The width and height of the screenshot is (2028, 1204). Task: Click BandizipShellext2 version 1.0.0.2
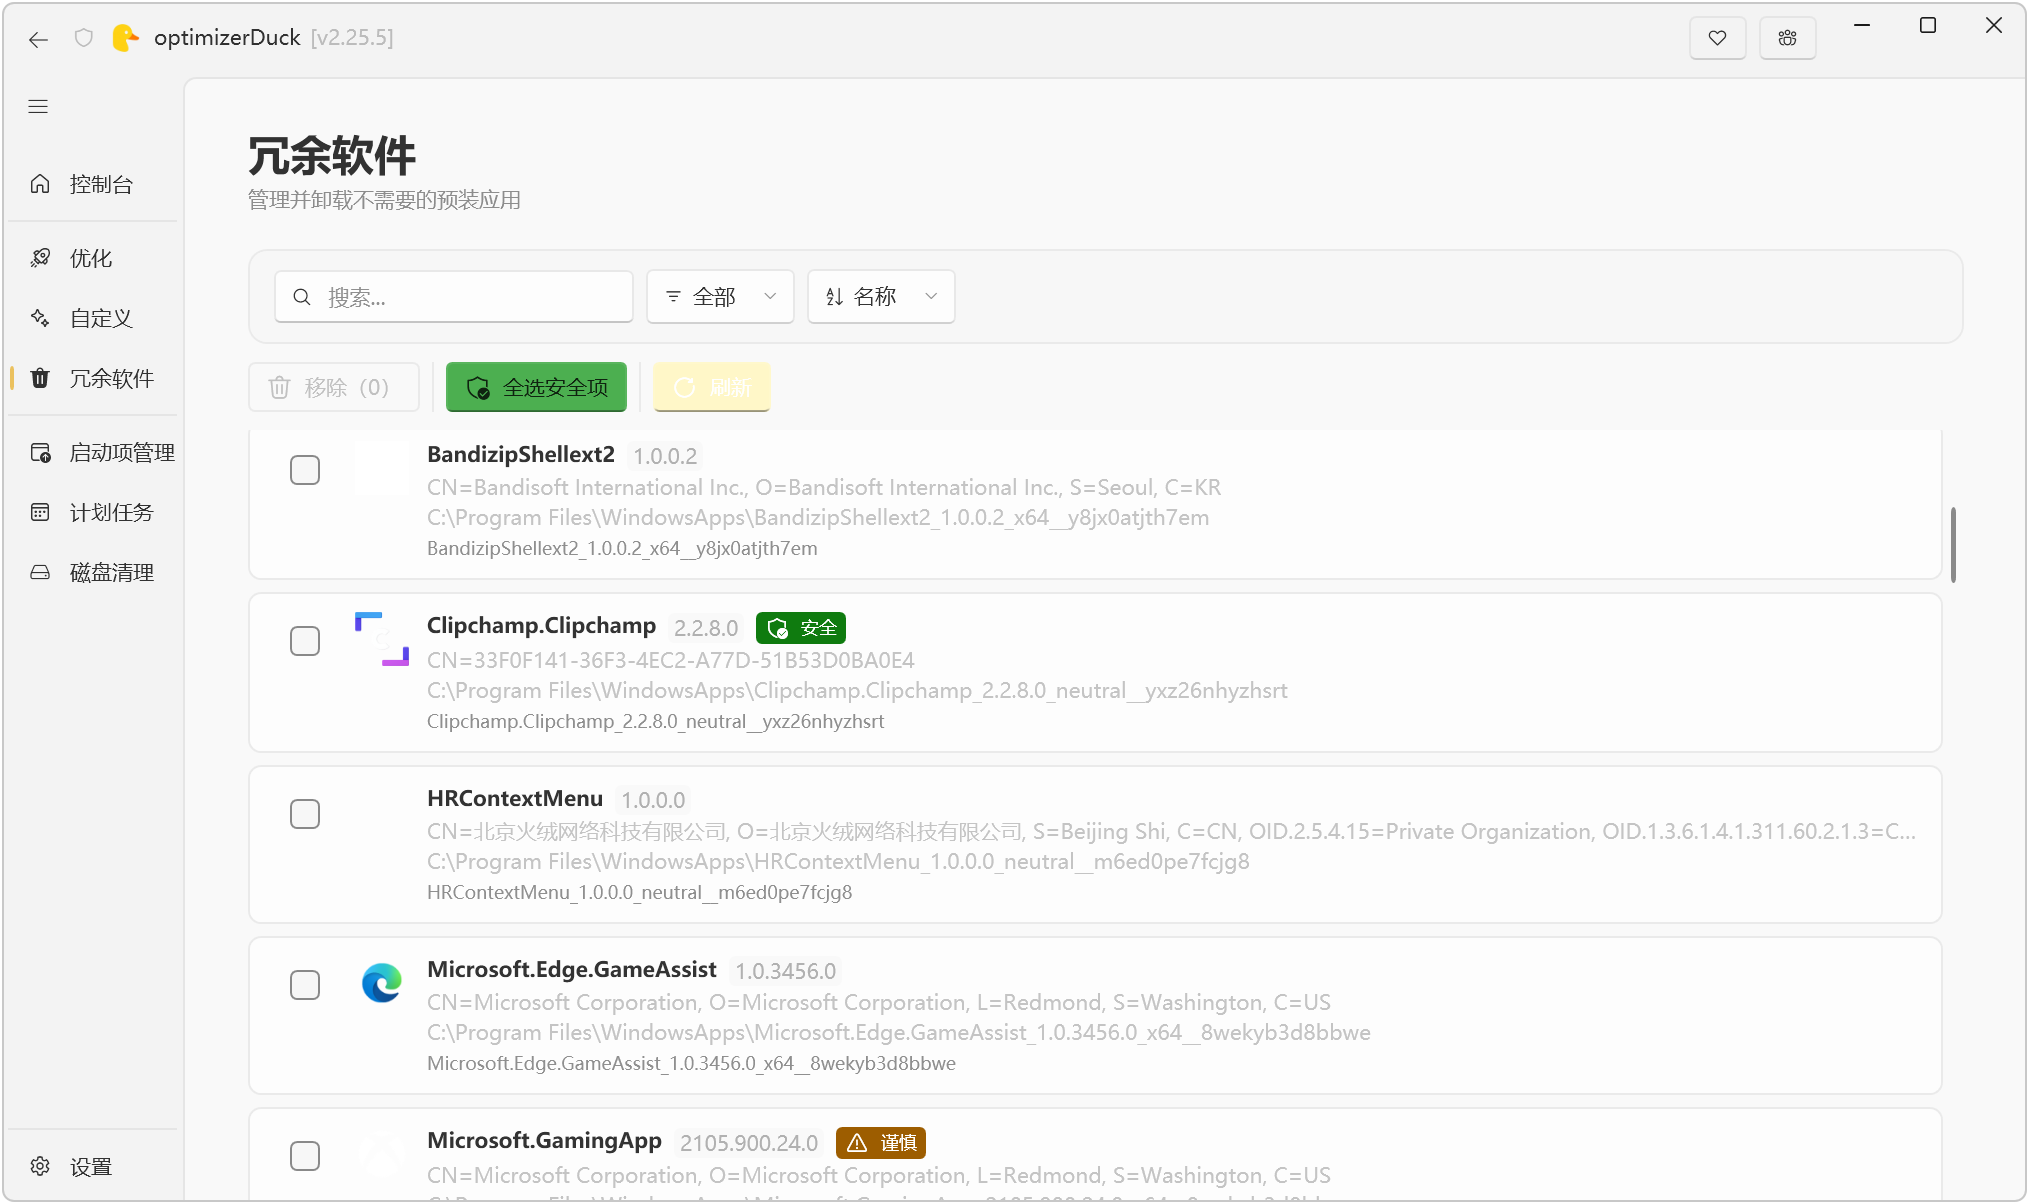[x=665, y=456]
